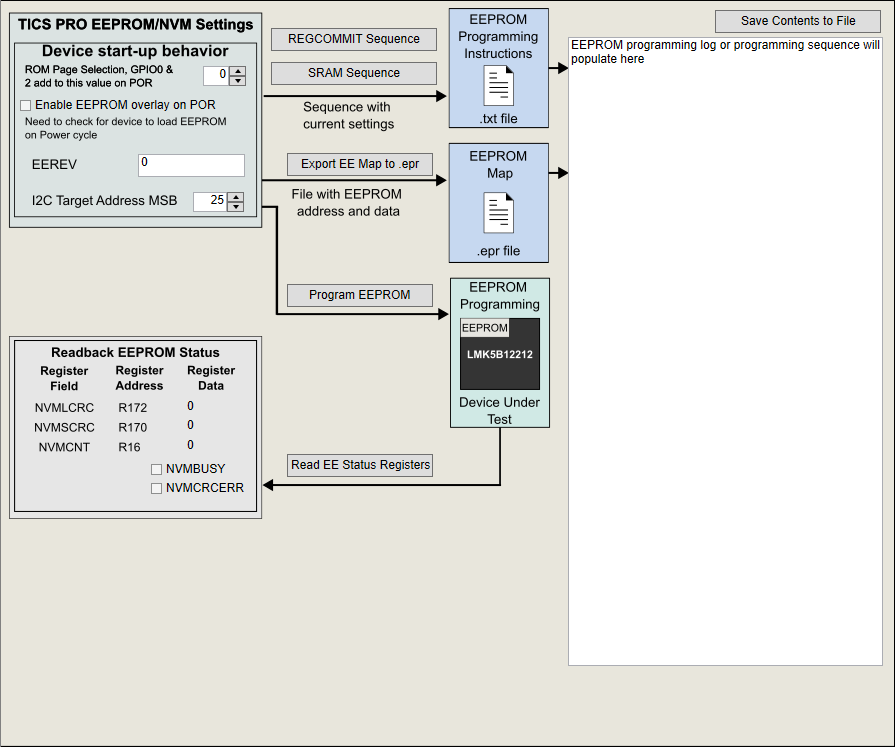
Task: Export EE Map to .epr
Action: (360, 164)
